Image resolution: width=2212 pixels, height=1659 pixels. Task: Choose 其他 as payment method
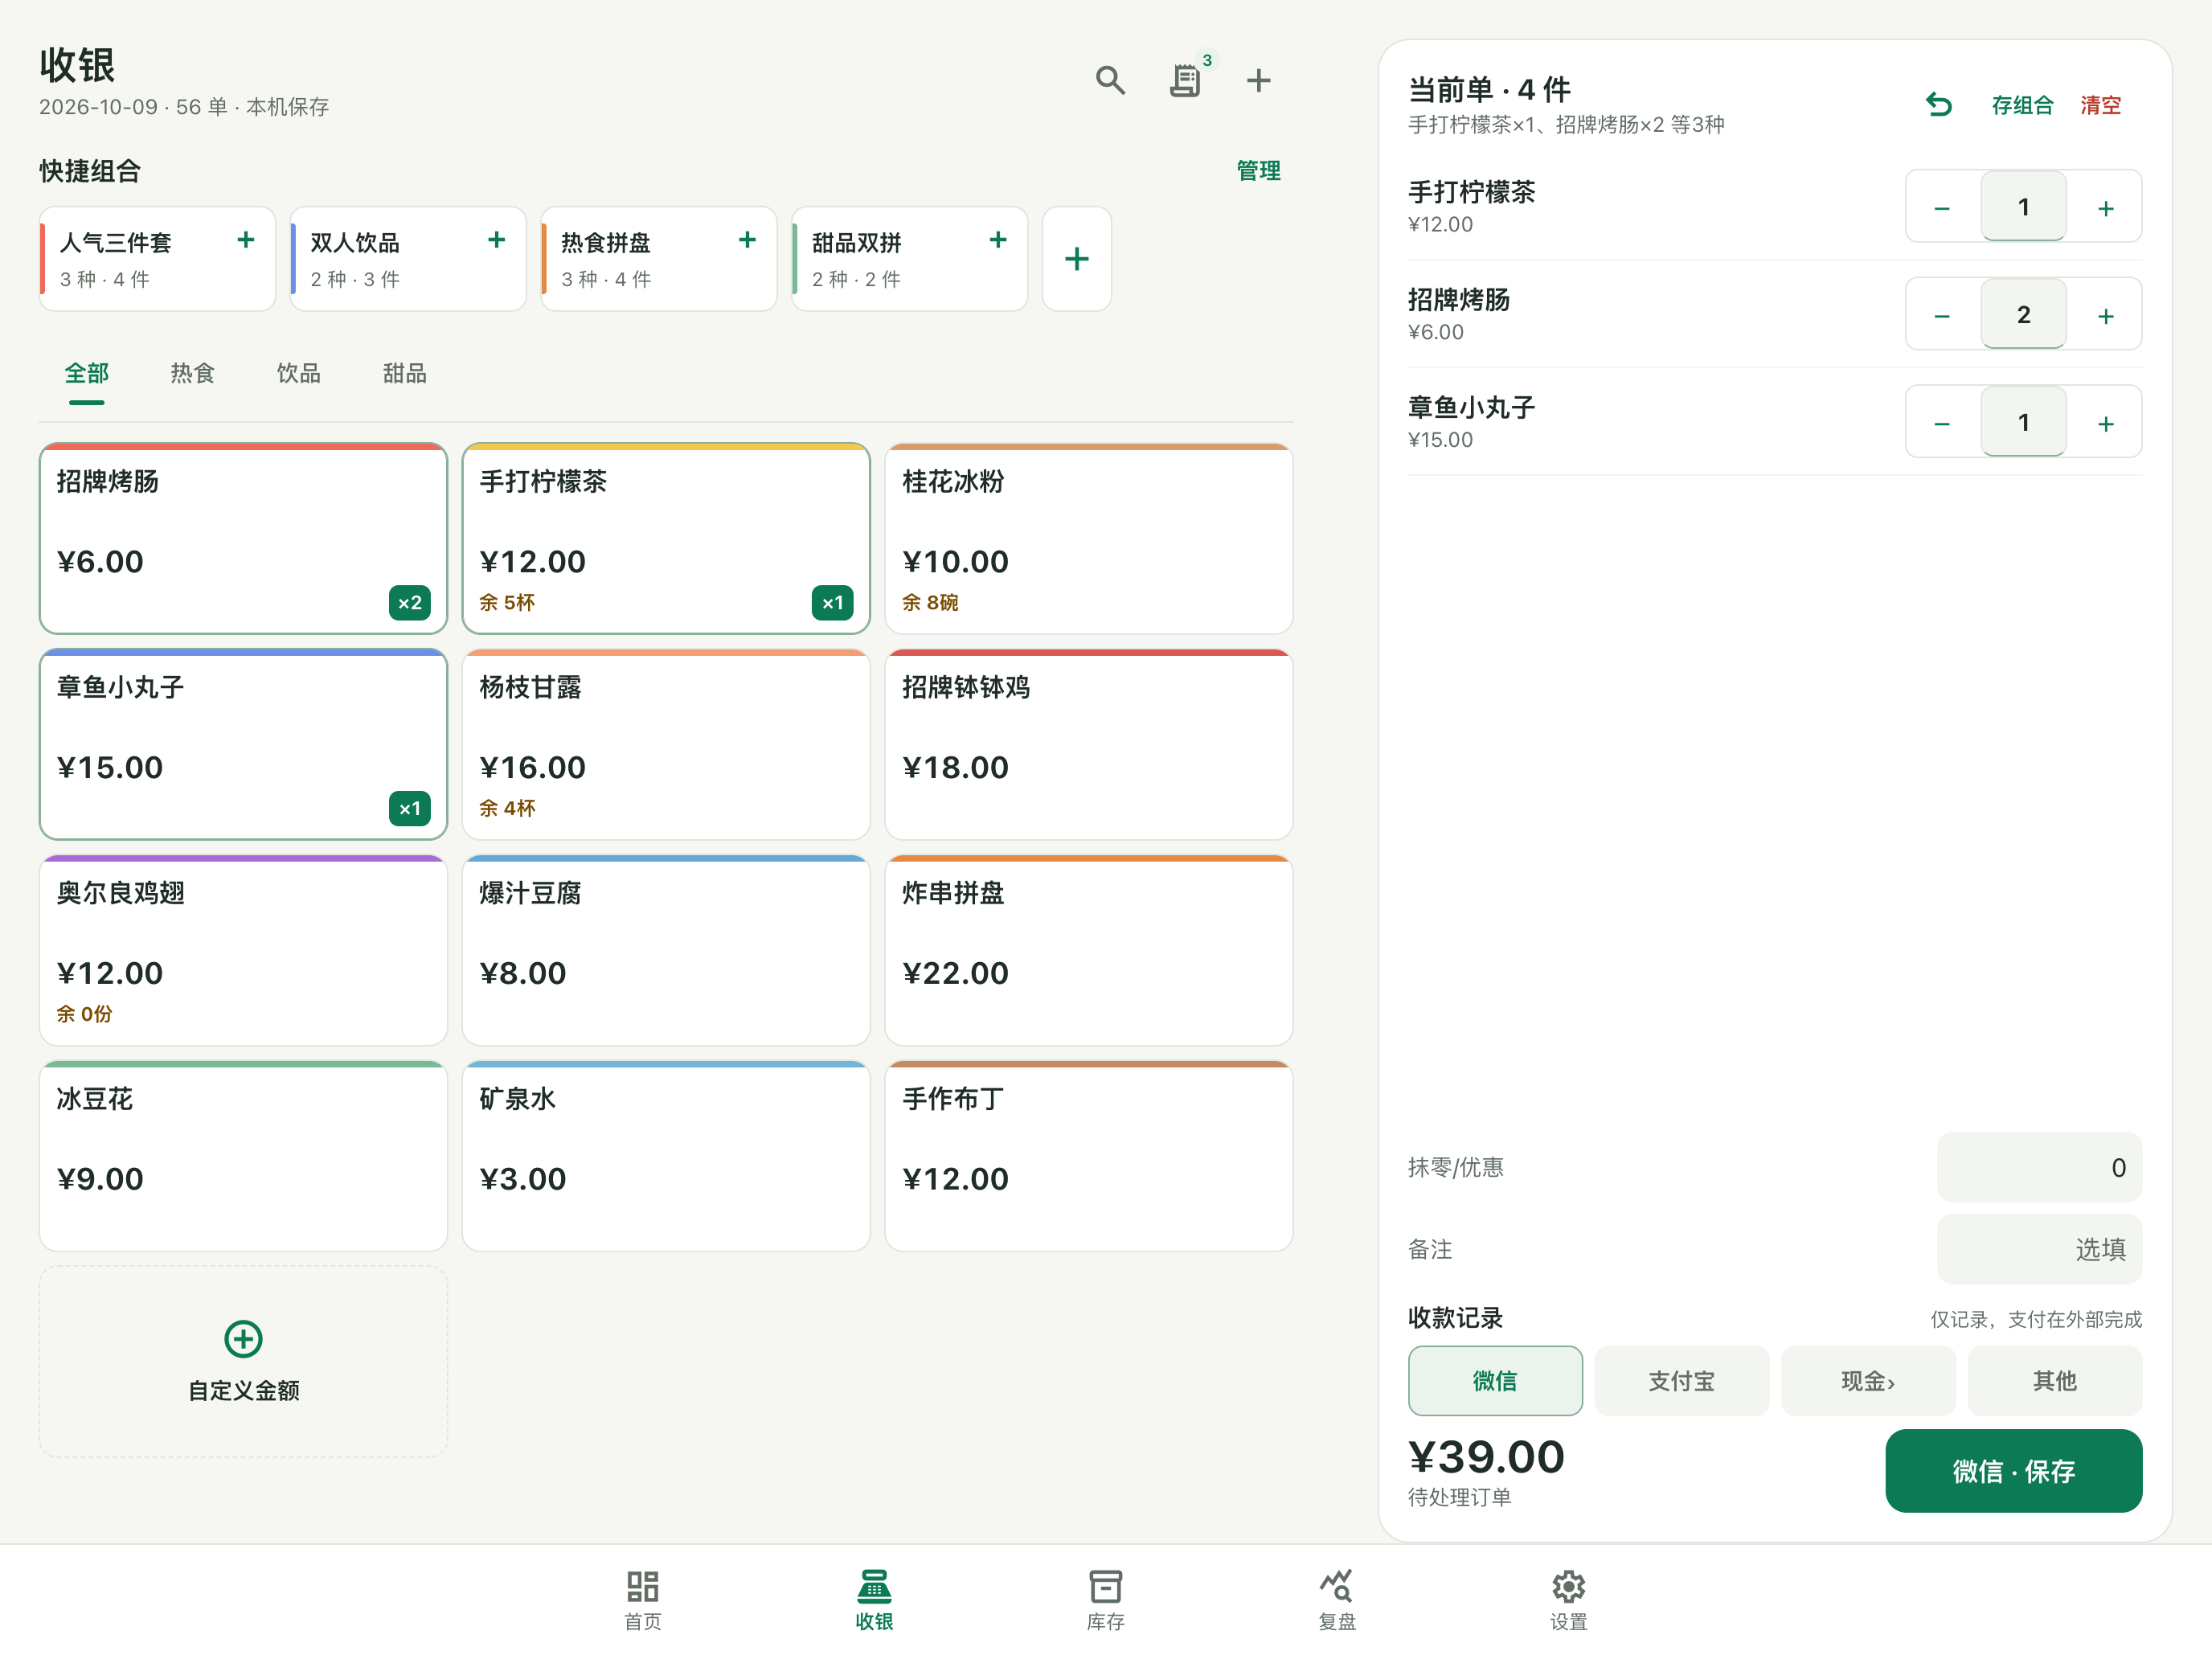coord(2055,1381)
